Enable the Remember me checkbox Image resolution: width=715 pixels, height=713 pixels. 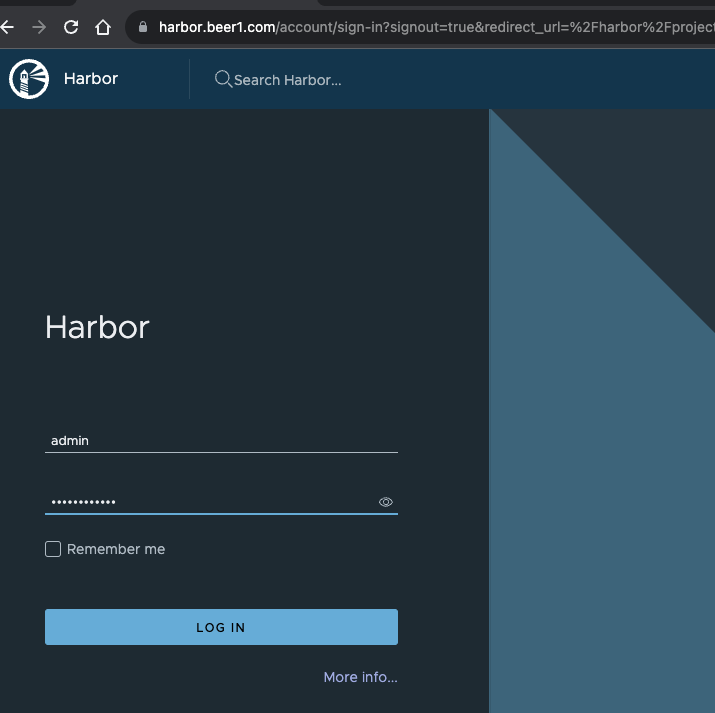click(x=53, y=549)
